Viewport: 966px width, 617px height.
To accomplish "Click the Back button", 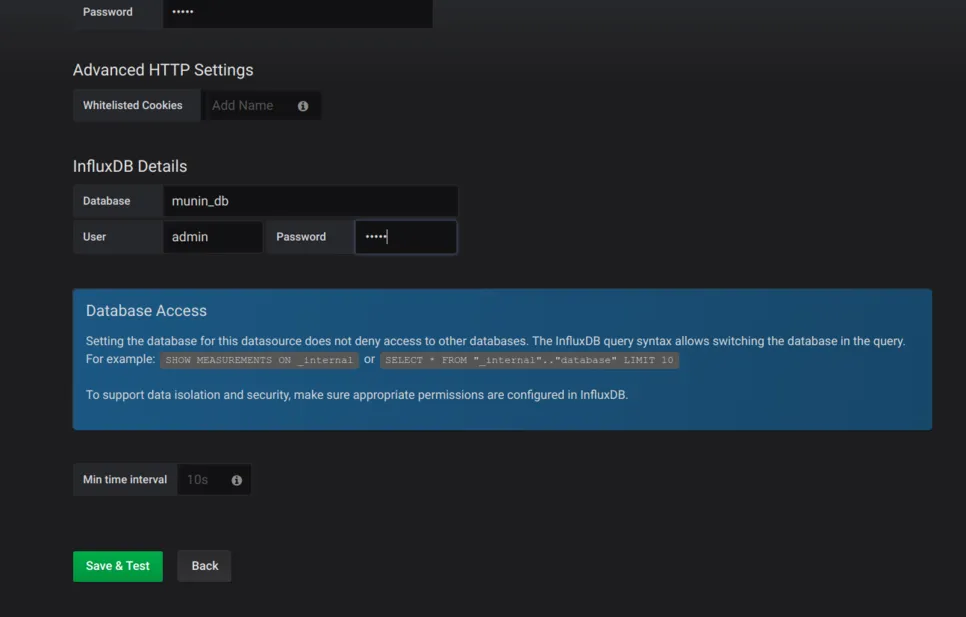I will pos(205,566).
